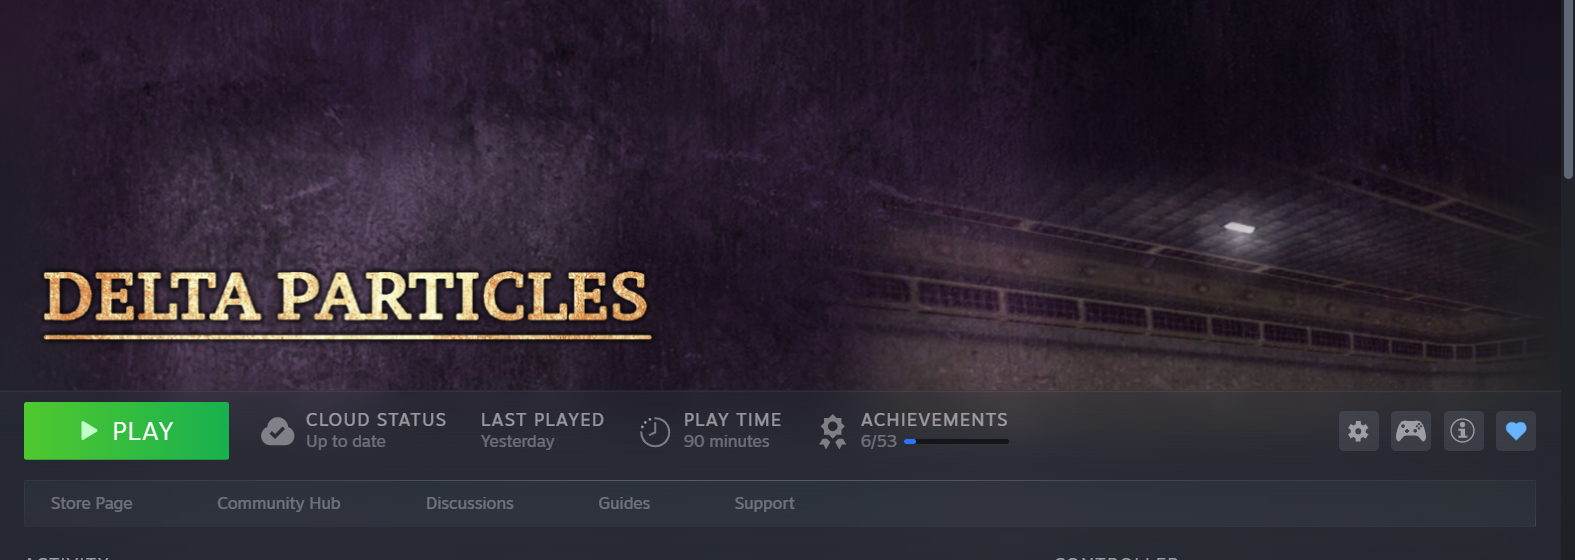Toggle the blue heart favorite icon
The image size is (1575, 560).
1516,431
